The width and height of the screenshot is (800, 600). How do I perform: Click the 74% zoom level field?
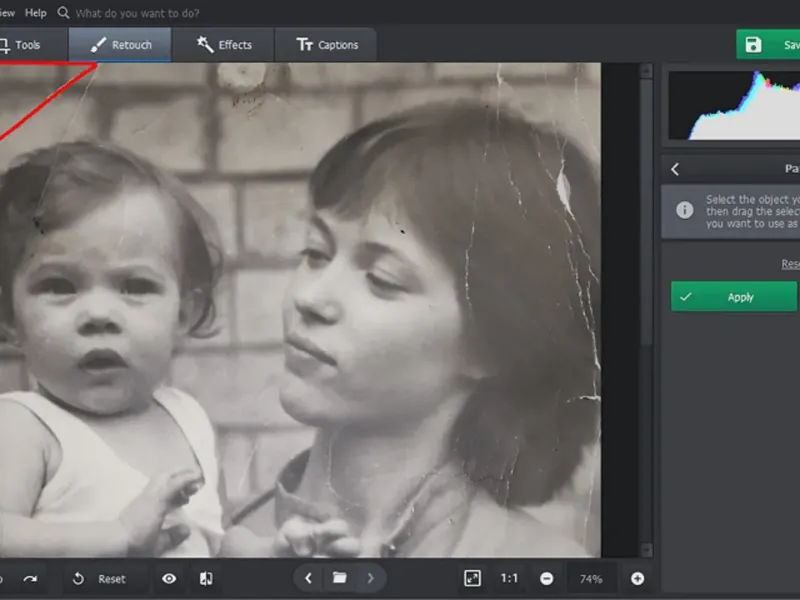point(591,578)
